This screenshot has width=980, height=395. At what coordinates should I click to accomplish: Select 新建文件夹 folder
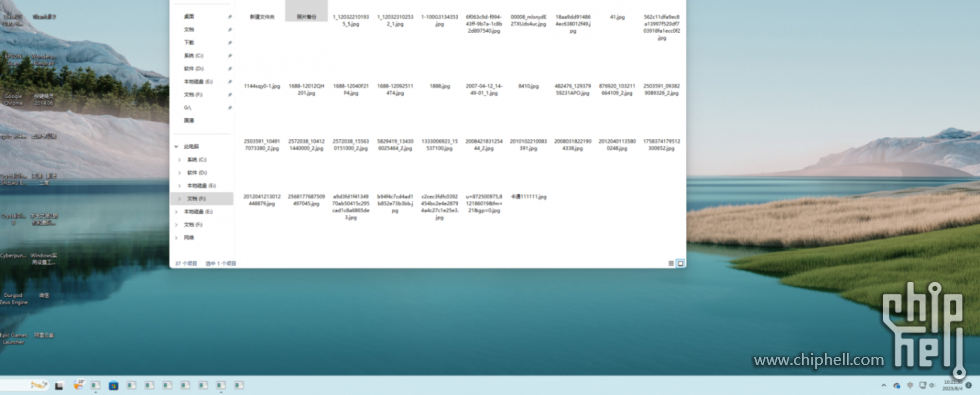point(262,17)
